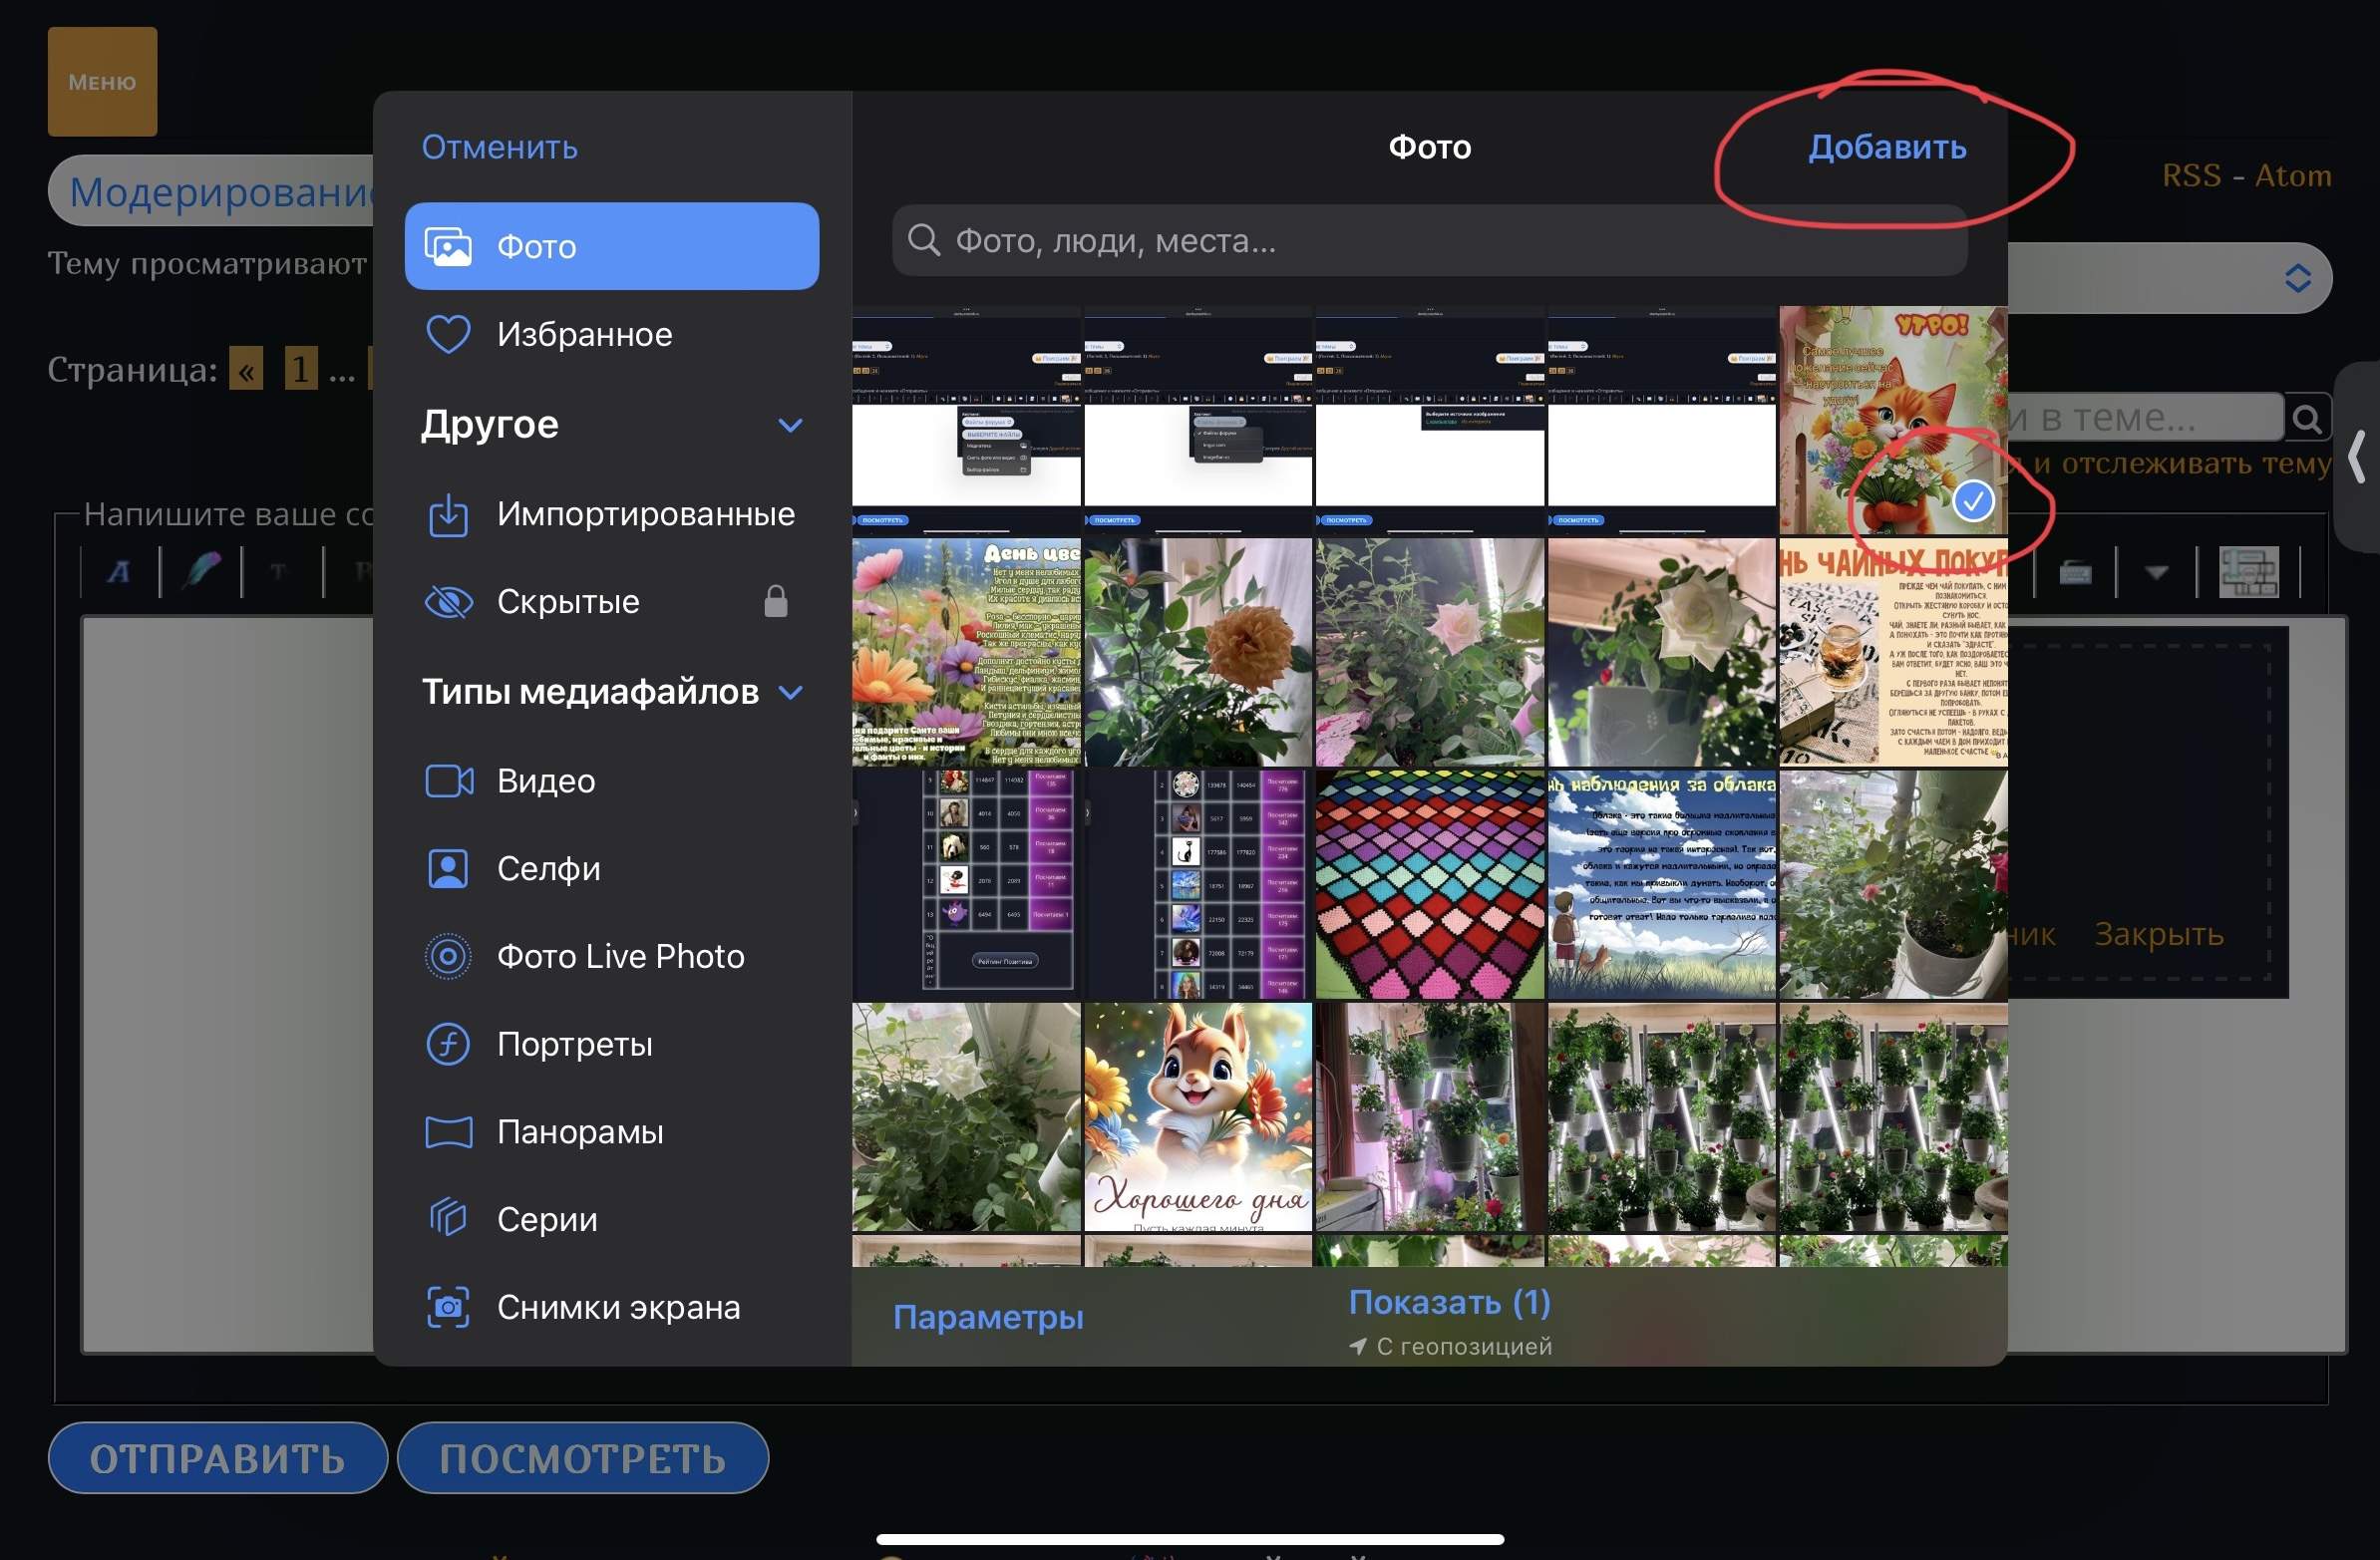Viewport: 2380px width, 1560px height.
Task: Select the День цветов wildflower poster thumbnail
Action: pos(966,652)
